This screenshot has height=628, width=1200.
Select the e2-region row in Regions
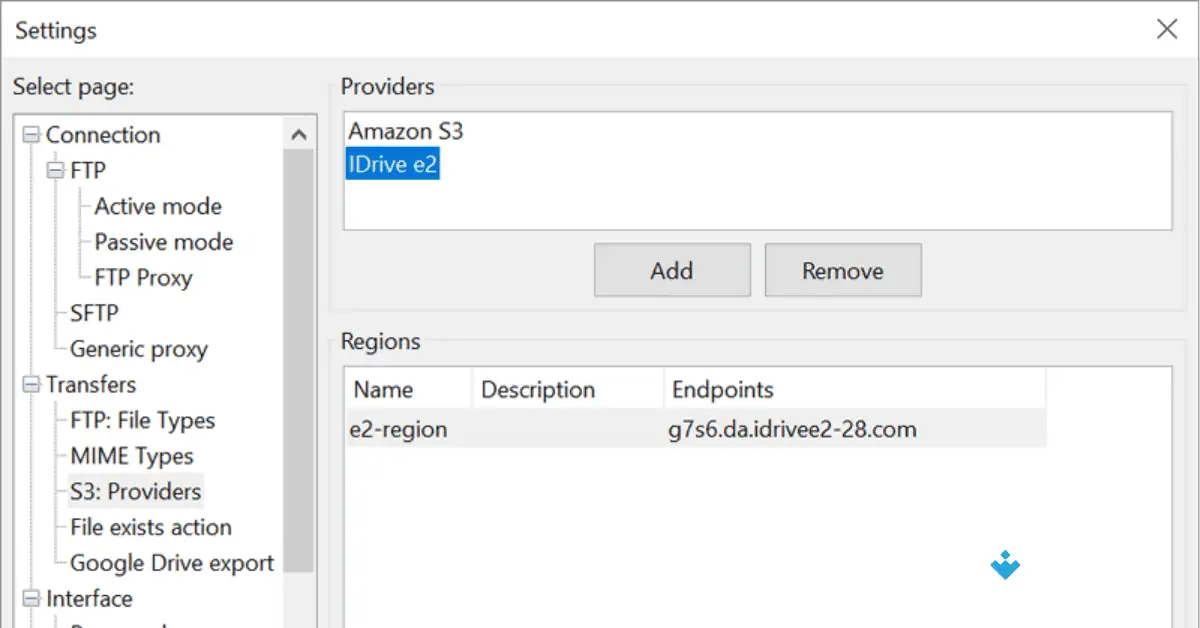(x=400, y=430)
